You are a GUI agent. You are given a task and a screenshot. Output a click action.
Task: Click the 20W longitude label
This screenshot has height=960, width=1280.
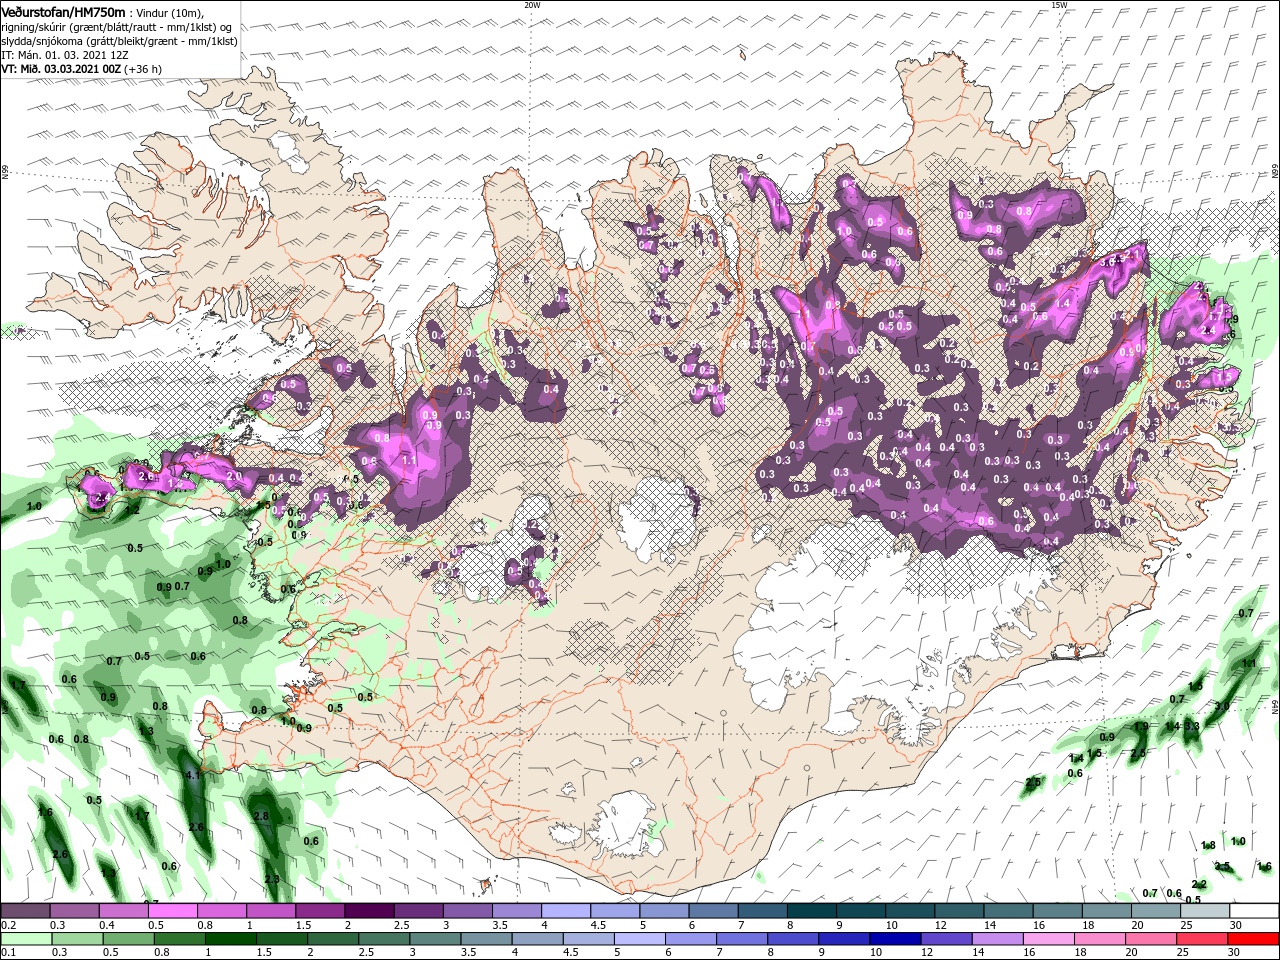pos(532,5)
